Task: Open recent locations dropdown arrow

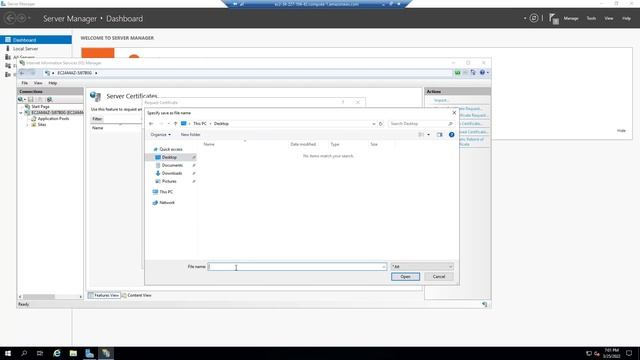Action: [169, 124]
